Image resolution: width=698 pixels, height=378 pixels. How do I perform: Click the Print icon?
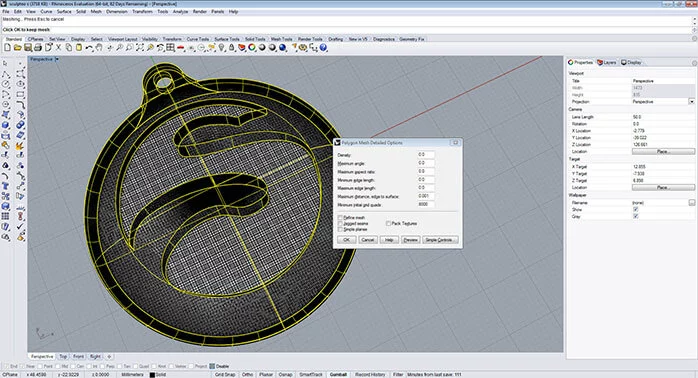(x=38, y=48)
